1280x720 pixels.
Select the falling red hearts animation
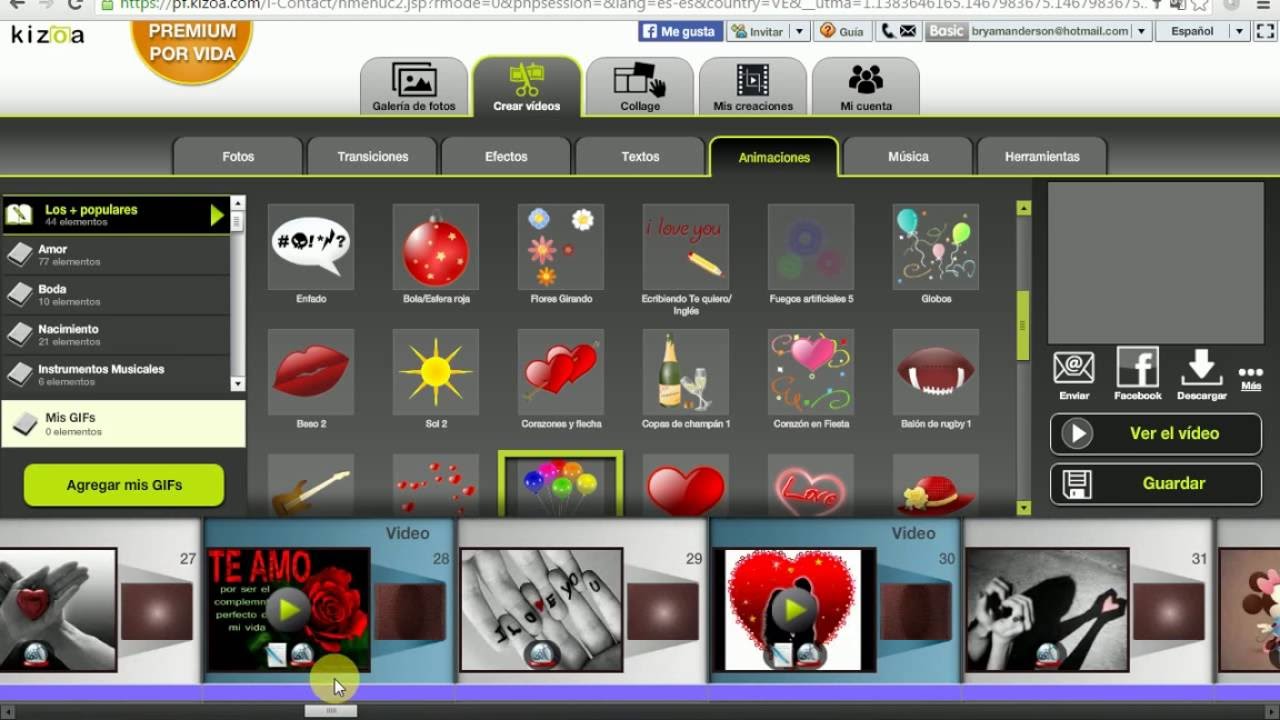(436, 486)
